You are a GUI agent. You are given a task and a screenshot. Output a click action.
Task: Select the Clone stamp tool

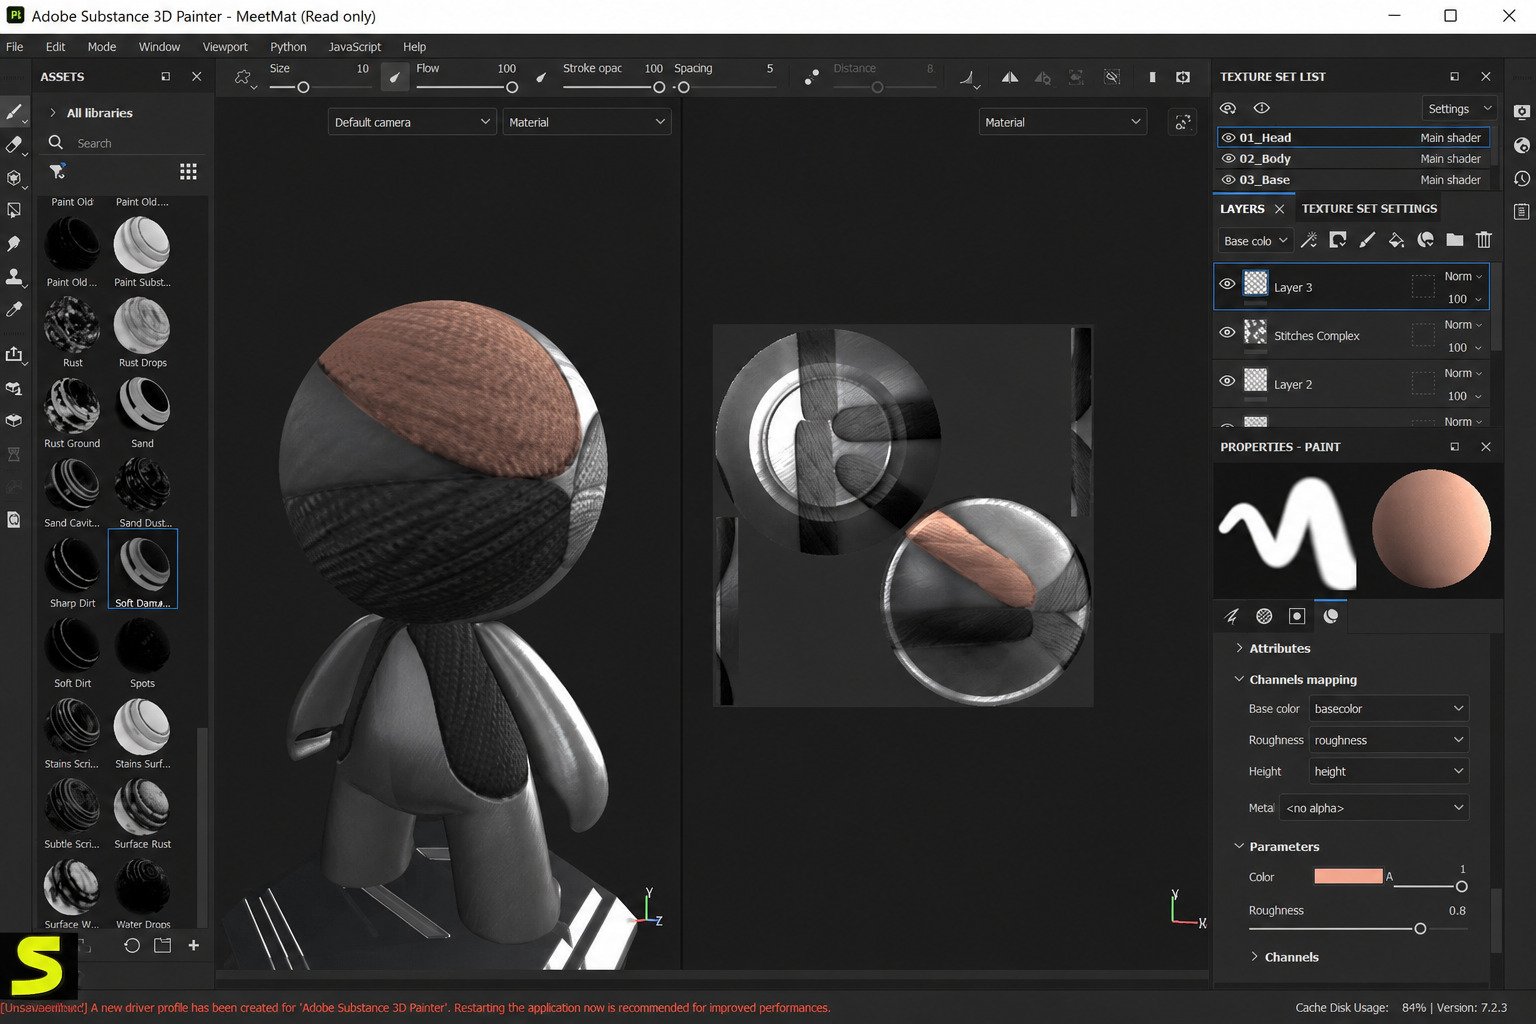pyautogui.click(x=14, y=277)
